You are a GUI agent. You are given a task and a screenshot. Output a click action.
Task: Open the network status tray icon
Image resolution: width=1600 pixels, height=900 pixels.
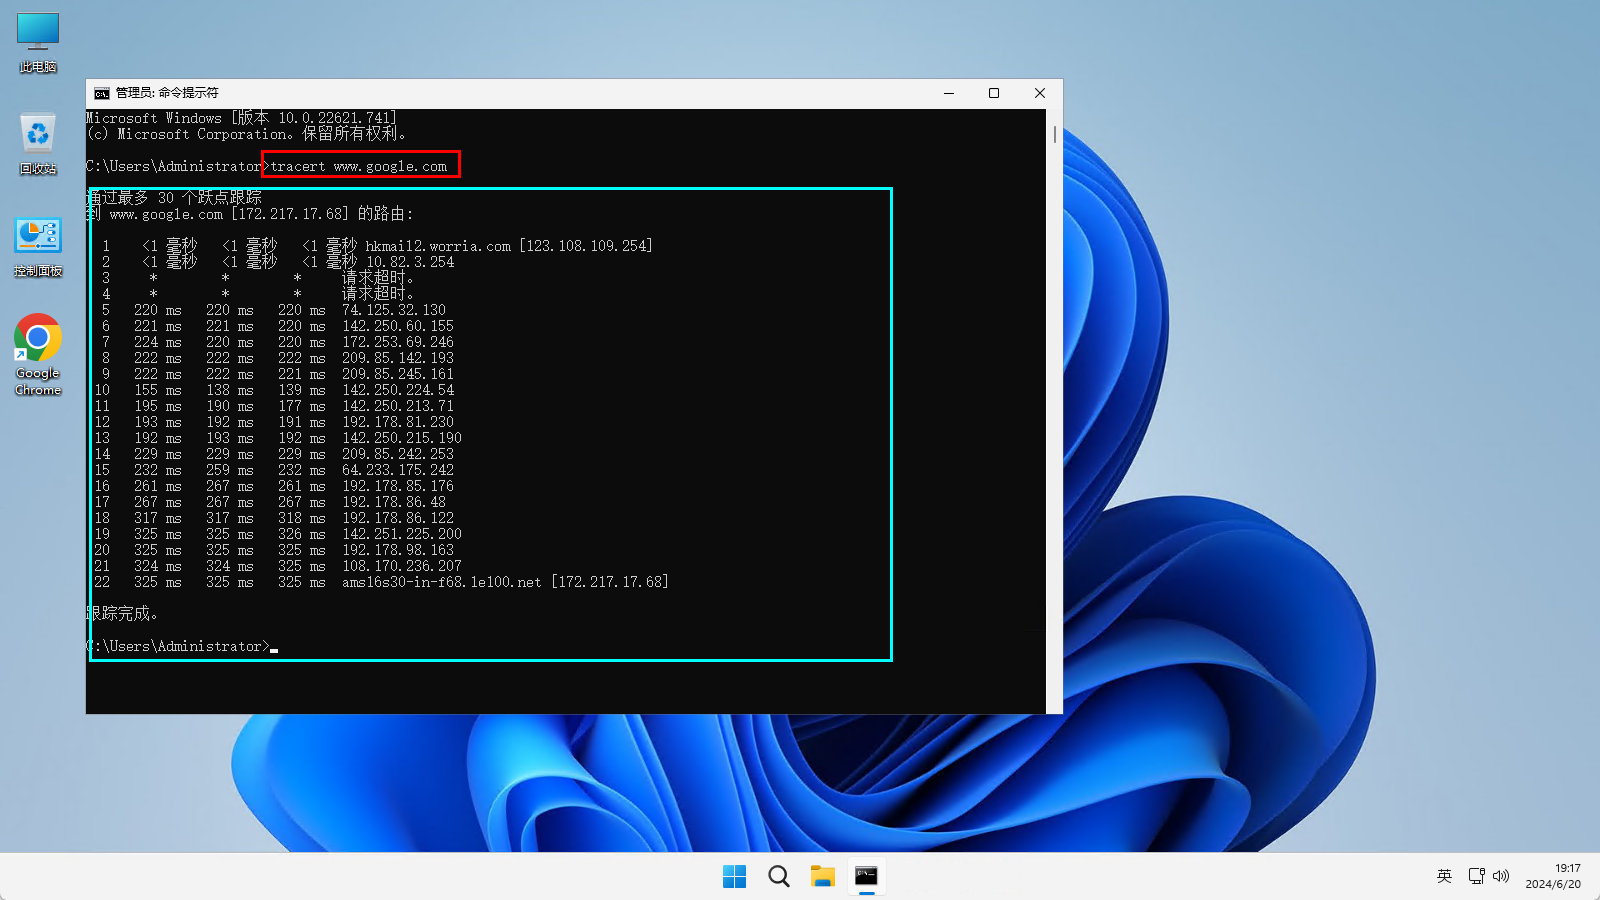coord(1476,876)
